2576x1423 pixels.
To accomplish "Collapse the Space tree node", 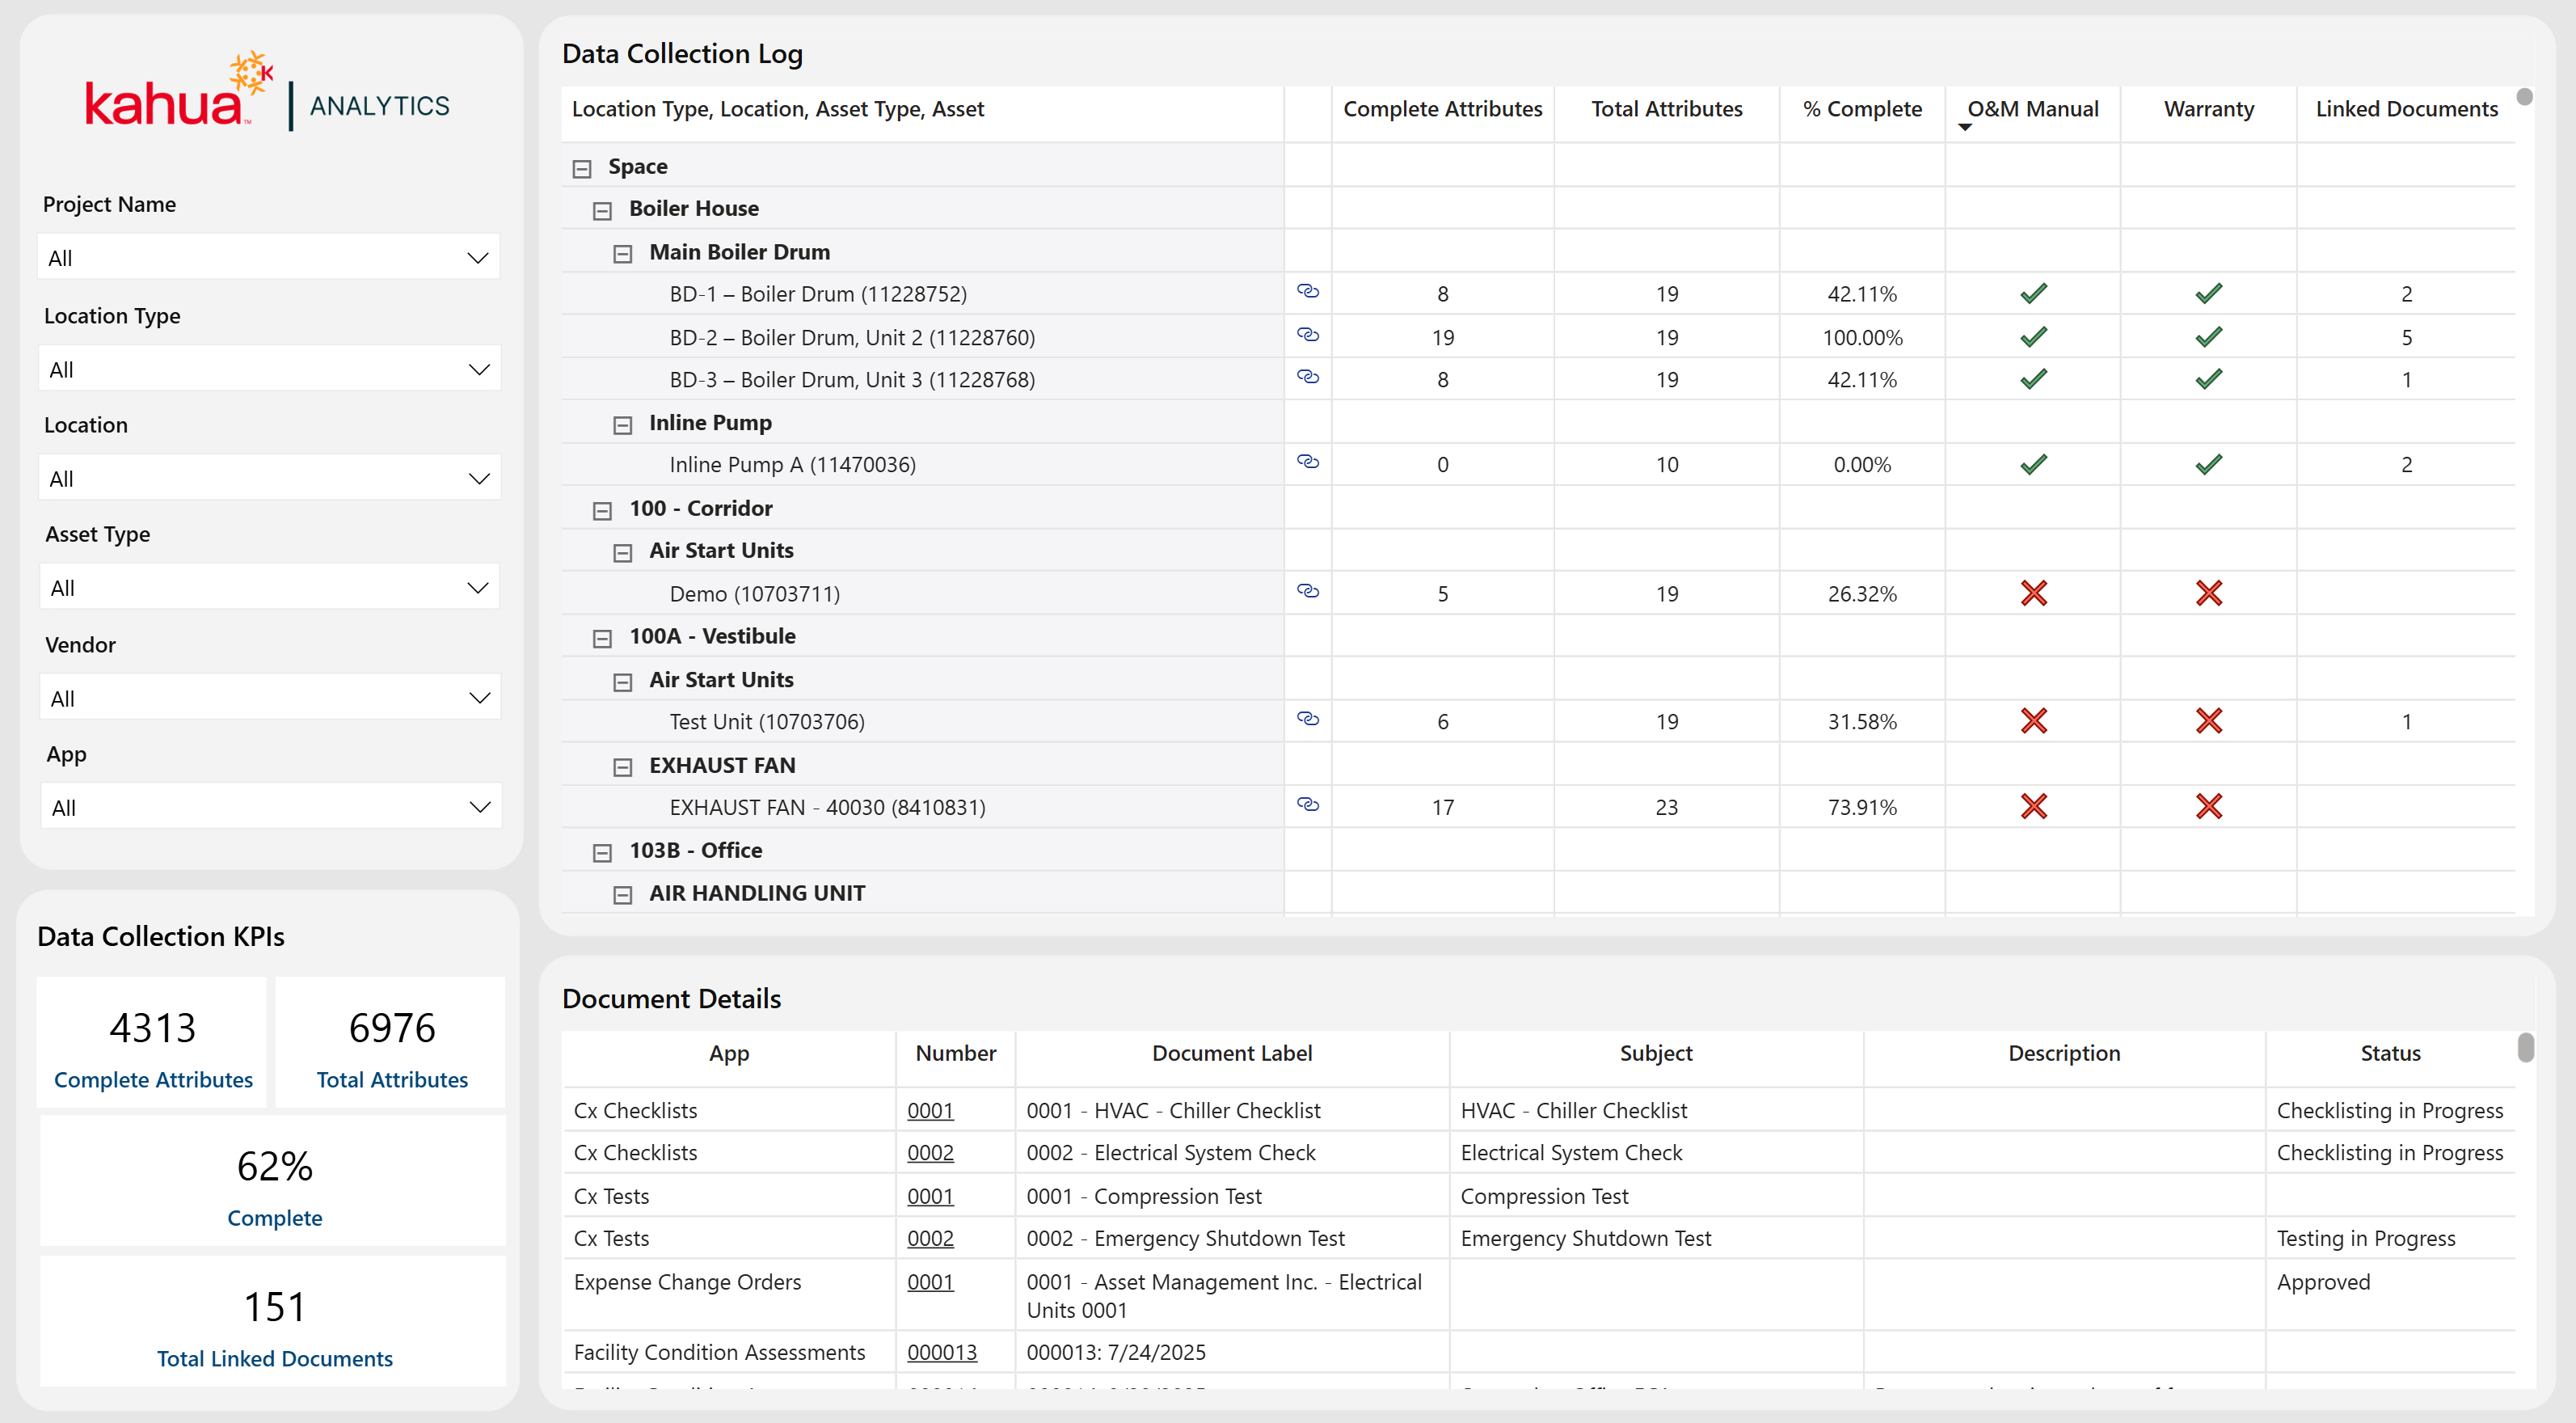I will point(582,169).
